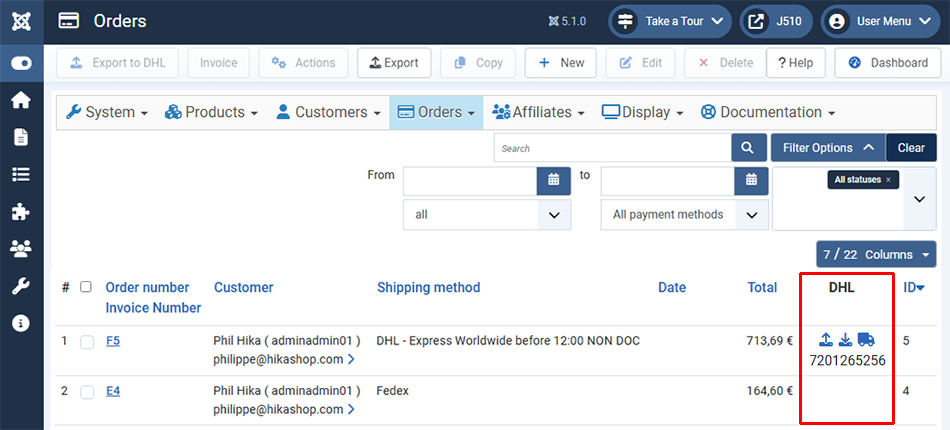Remove the All statuses tag
The image size is (950, 430).
tap(888, 180)
